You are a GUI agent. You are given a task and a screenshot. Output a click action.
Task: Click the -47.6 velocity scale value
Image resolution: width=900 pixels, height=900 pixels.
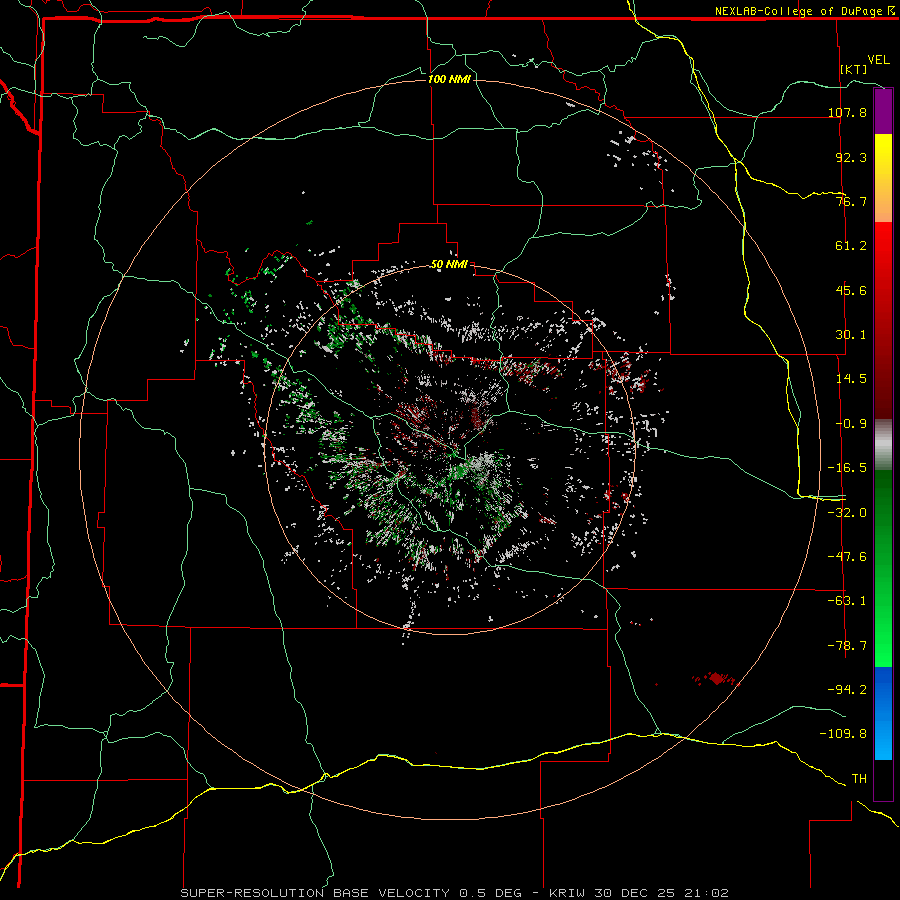(x=847, y=557)
